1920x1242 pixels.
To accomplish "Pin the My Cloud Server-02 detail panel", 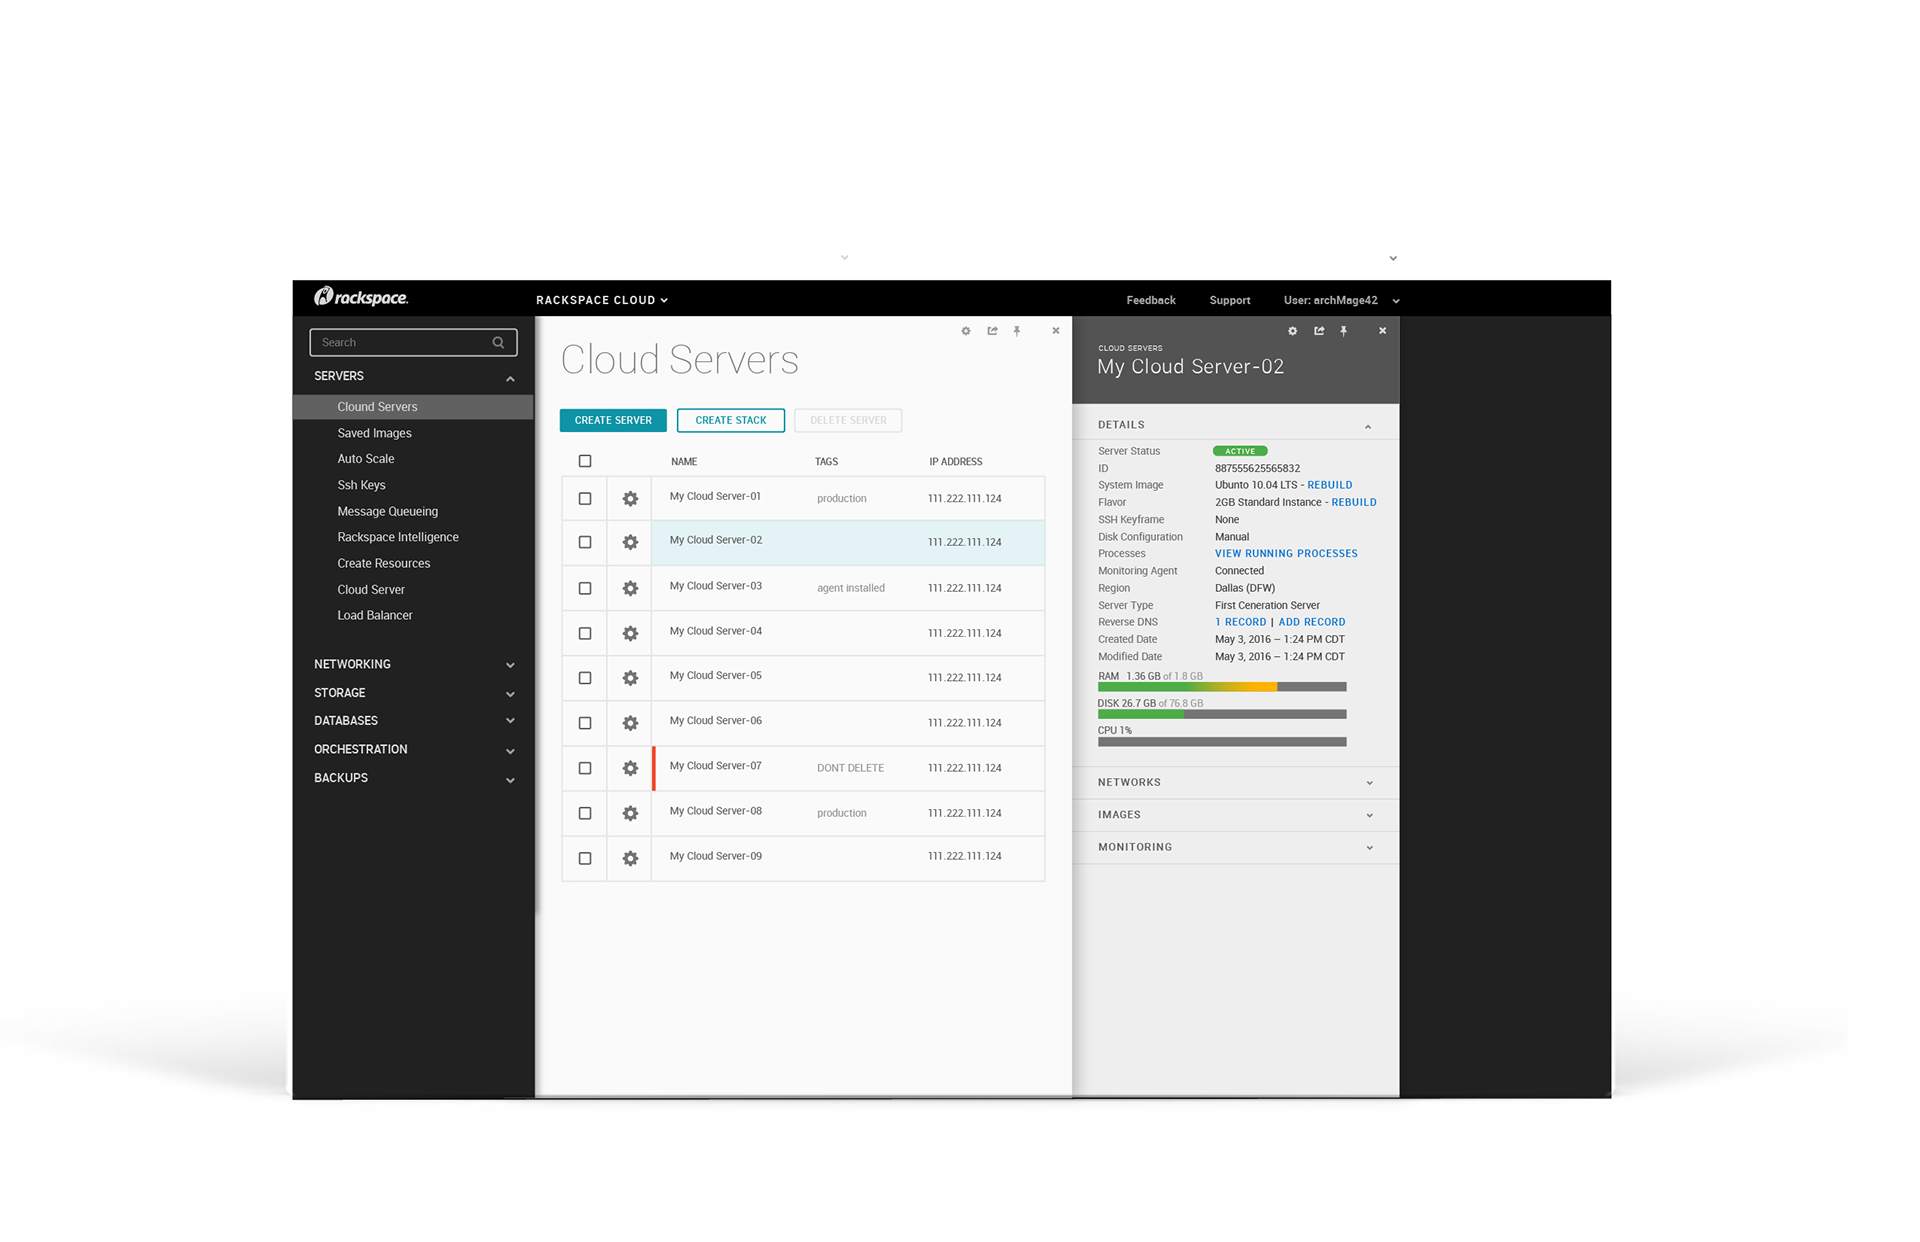I will pyautogui.click(x=1344, y=331).
